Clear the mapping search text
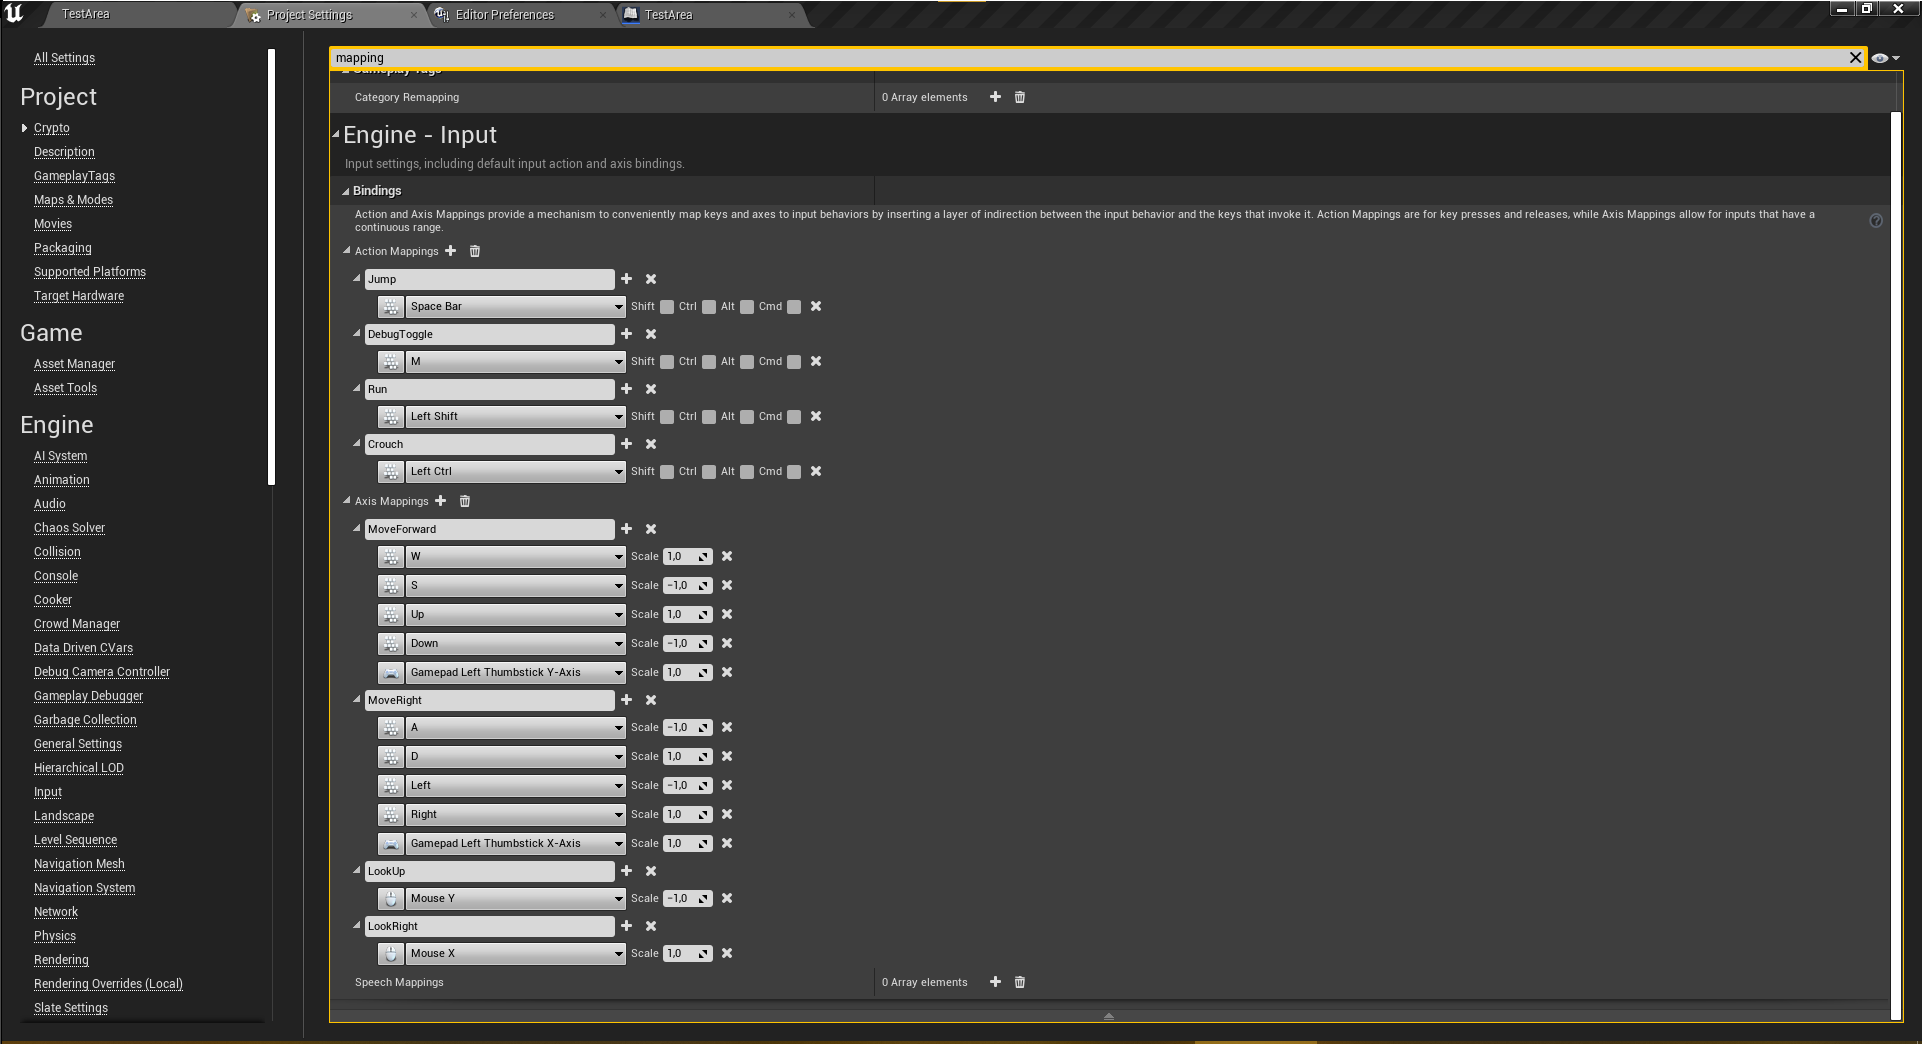Viewport: 1922px width, 1044px height. 1855,58
